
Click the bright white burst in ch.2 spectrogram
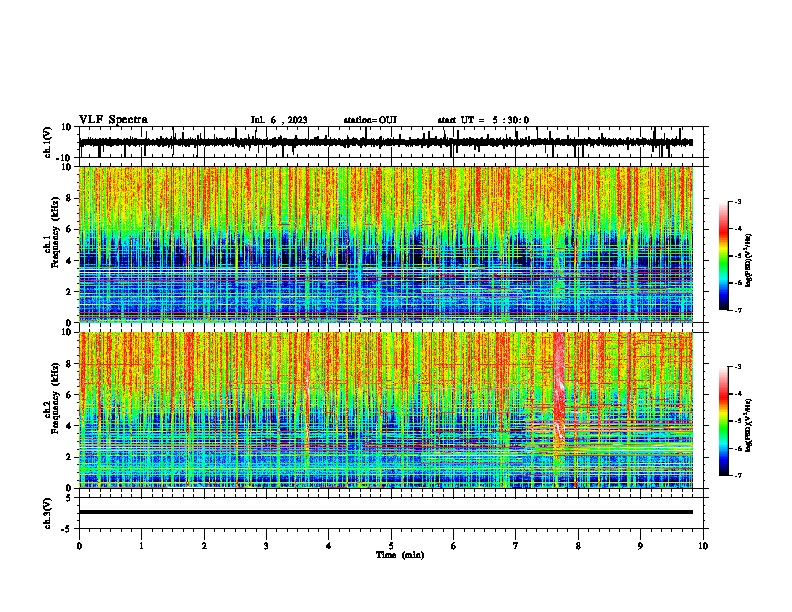click(x=559, y=389)
